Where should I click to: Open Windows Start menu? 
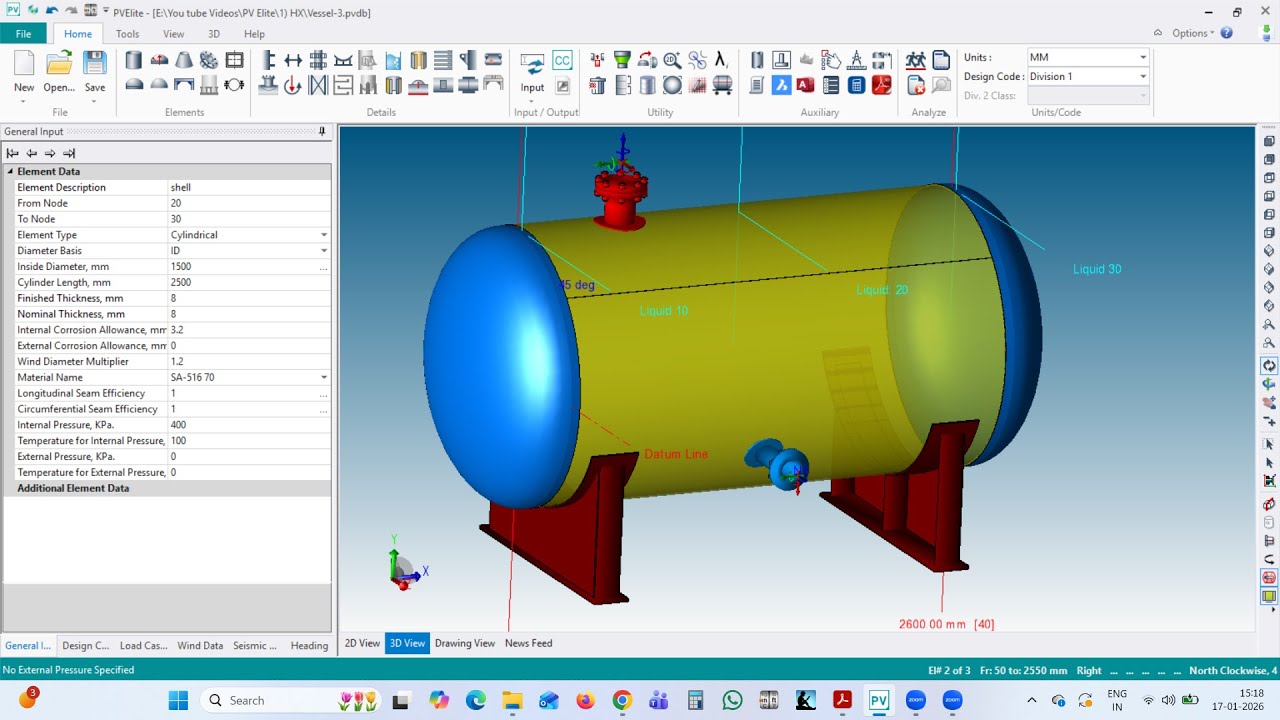coord(178,700)
